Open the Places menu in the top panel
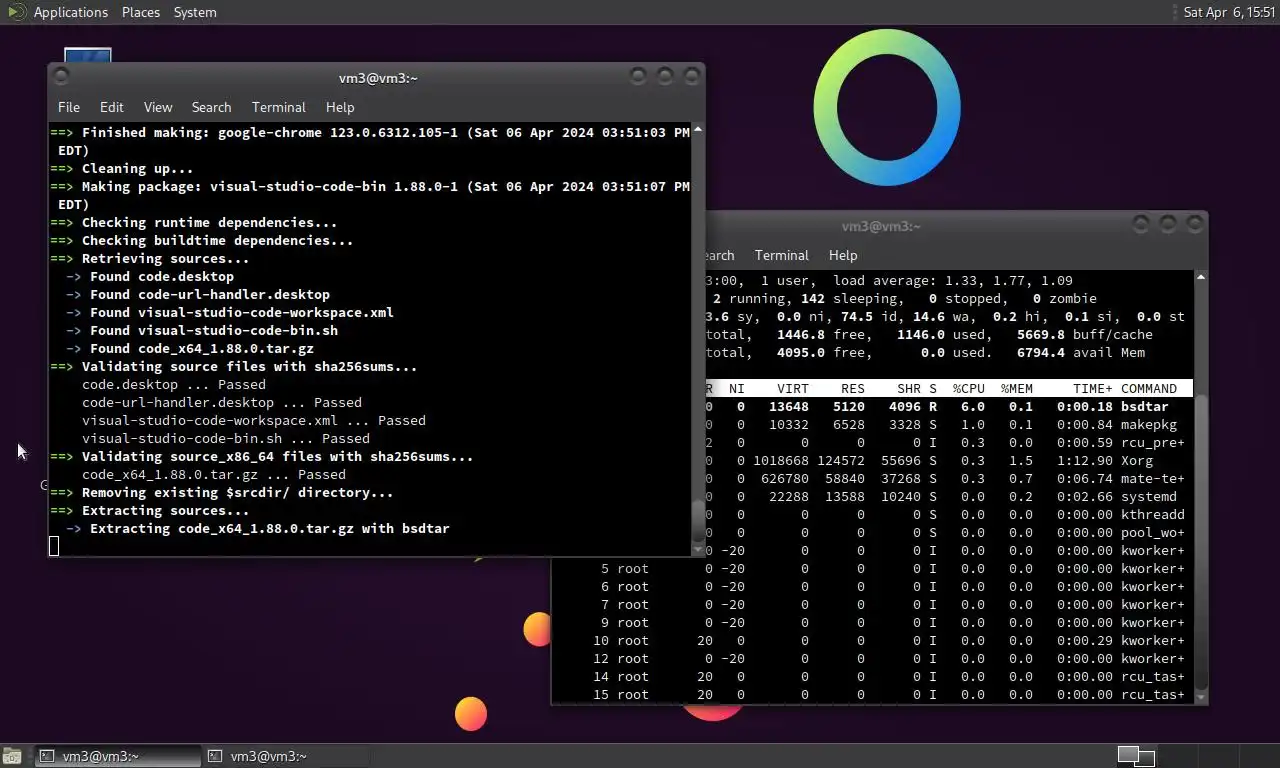Viewport: 1280px width, 768px height. pyautogui.click(x=141, y=12)
